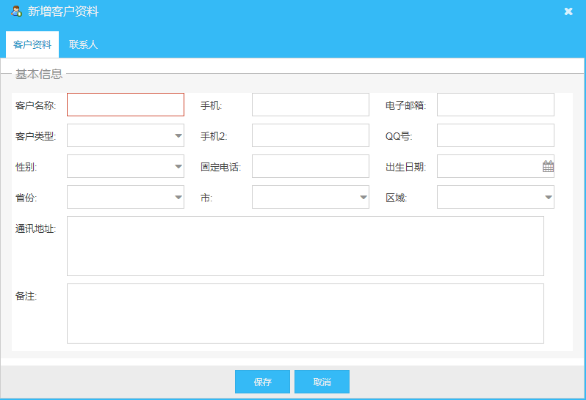The image size is (586, 400).
Task: Focus the 客户名称 input field
Action: click(126, 105)
